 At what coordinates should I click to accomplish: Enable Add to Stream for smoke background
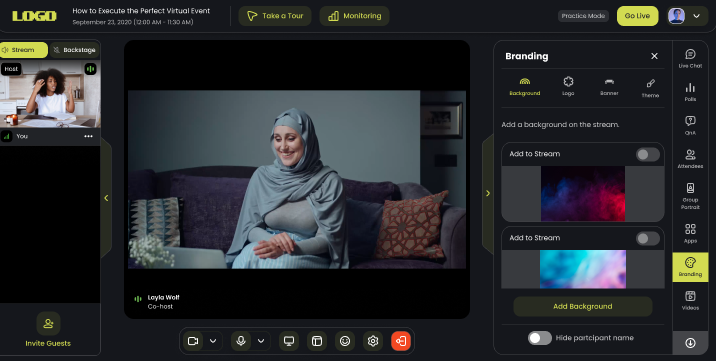coord(648,154)
